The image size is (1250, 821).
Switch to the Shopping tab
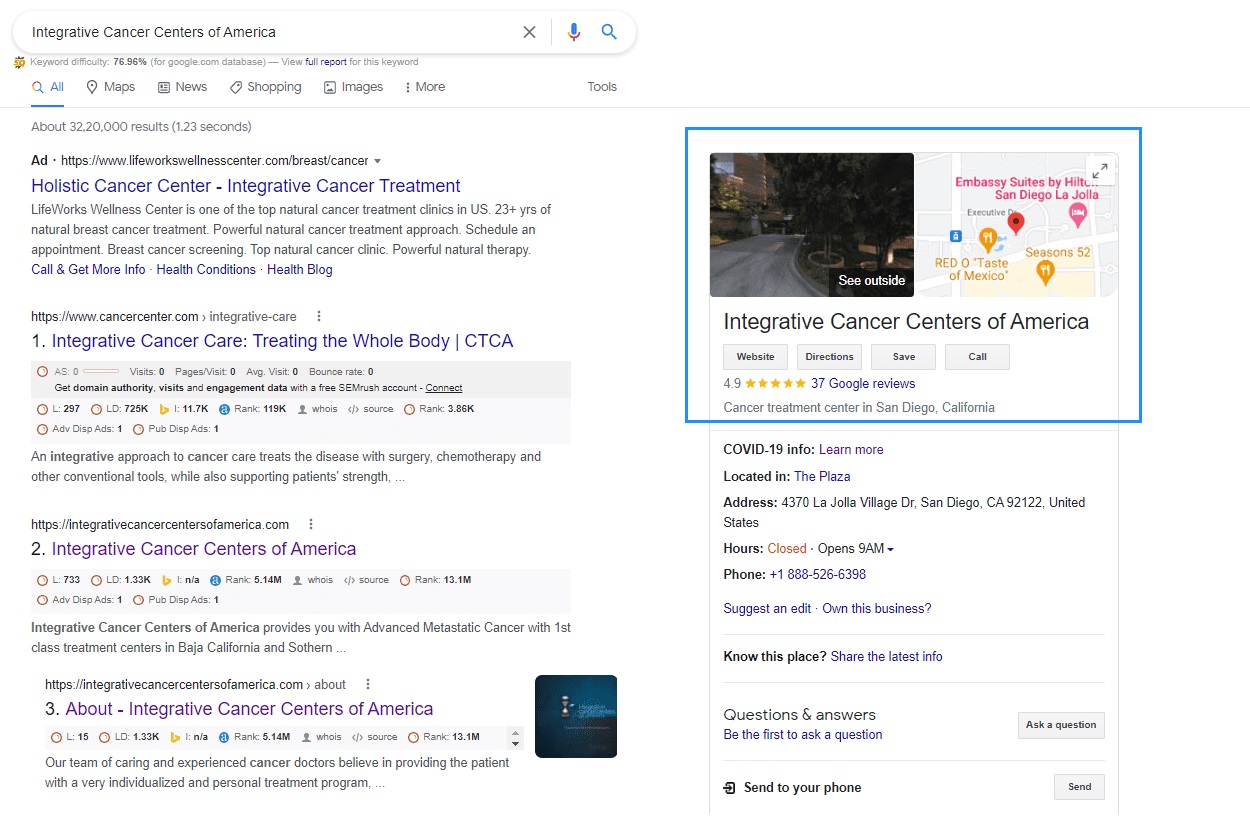tap(266, 87)
